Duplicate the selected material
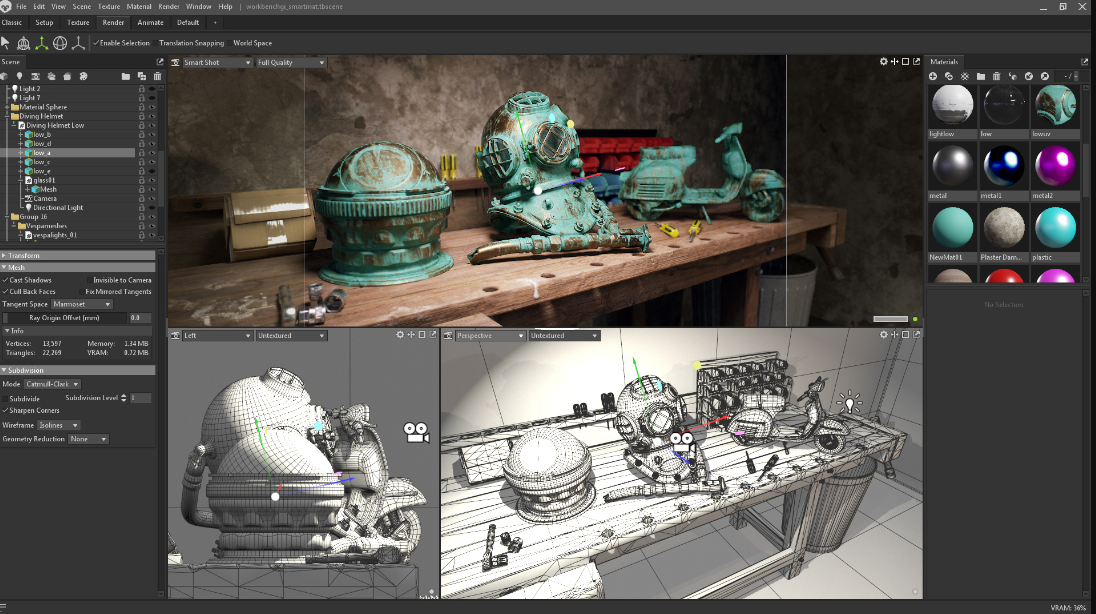Screen dimensions: 1096x614 (949, 76)
